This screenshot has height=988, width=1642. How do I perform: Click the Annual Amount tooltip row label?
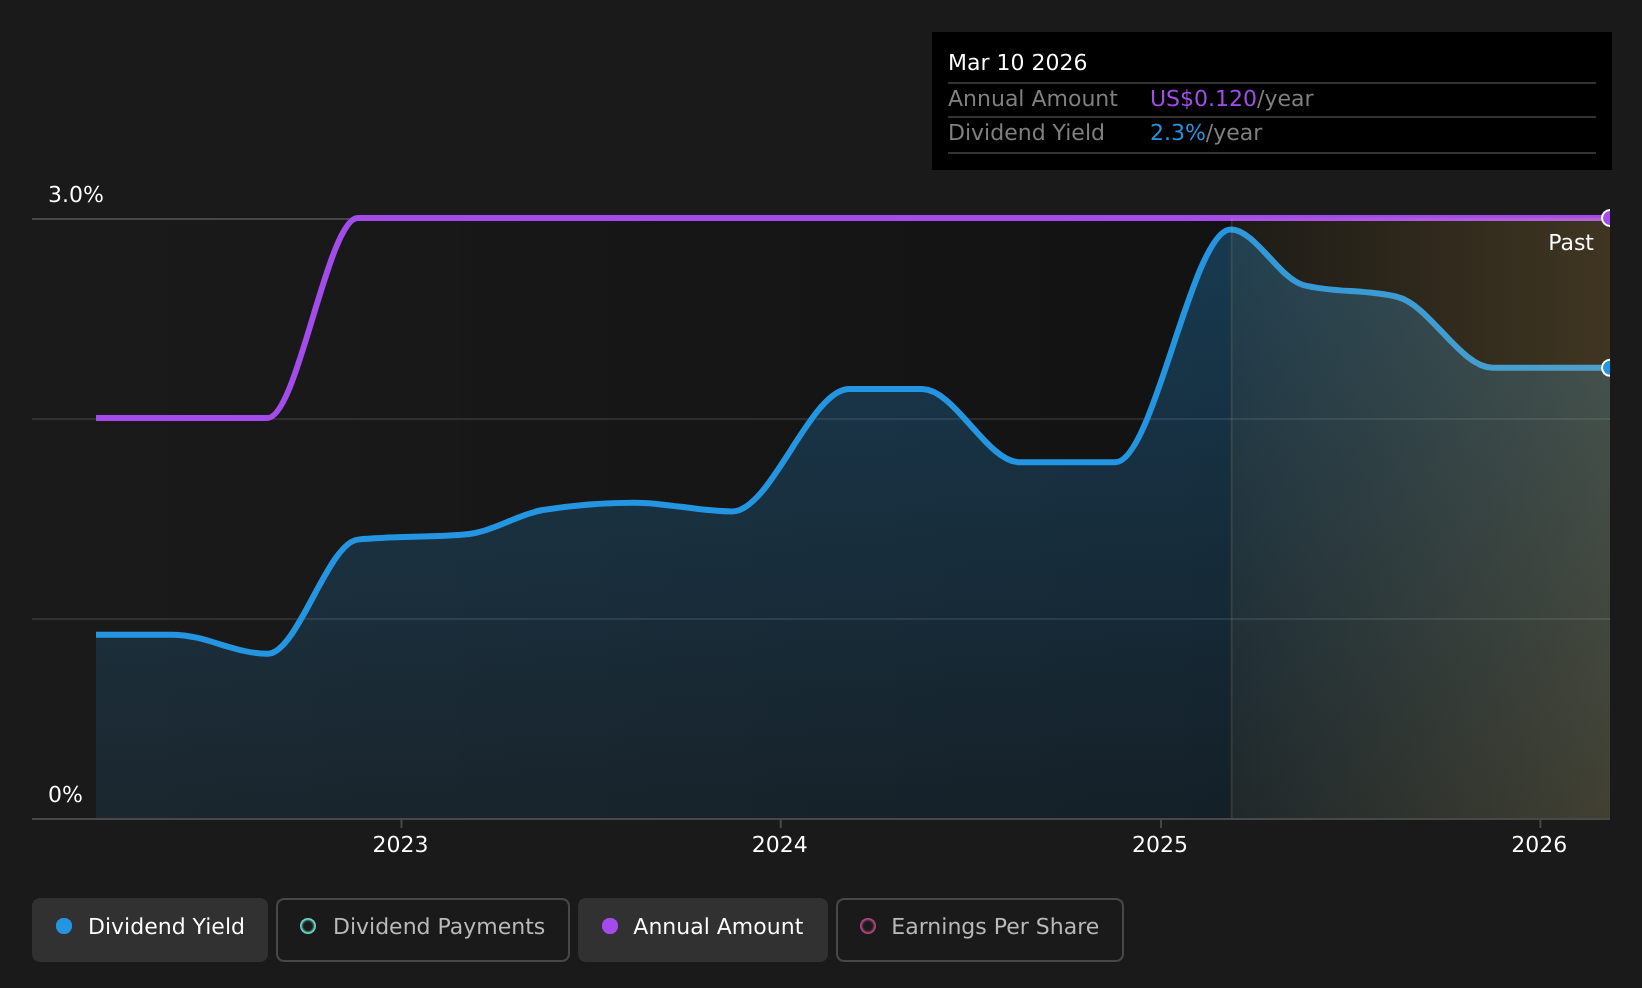1032,99
